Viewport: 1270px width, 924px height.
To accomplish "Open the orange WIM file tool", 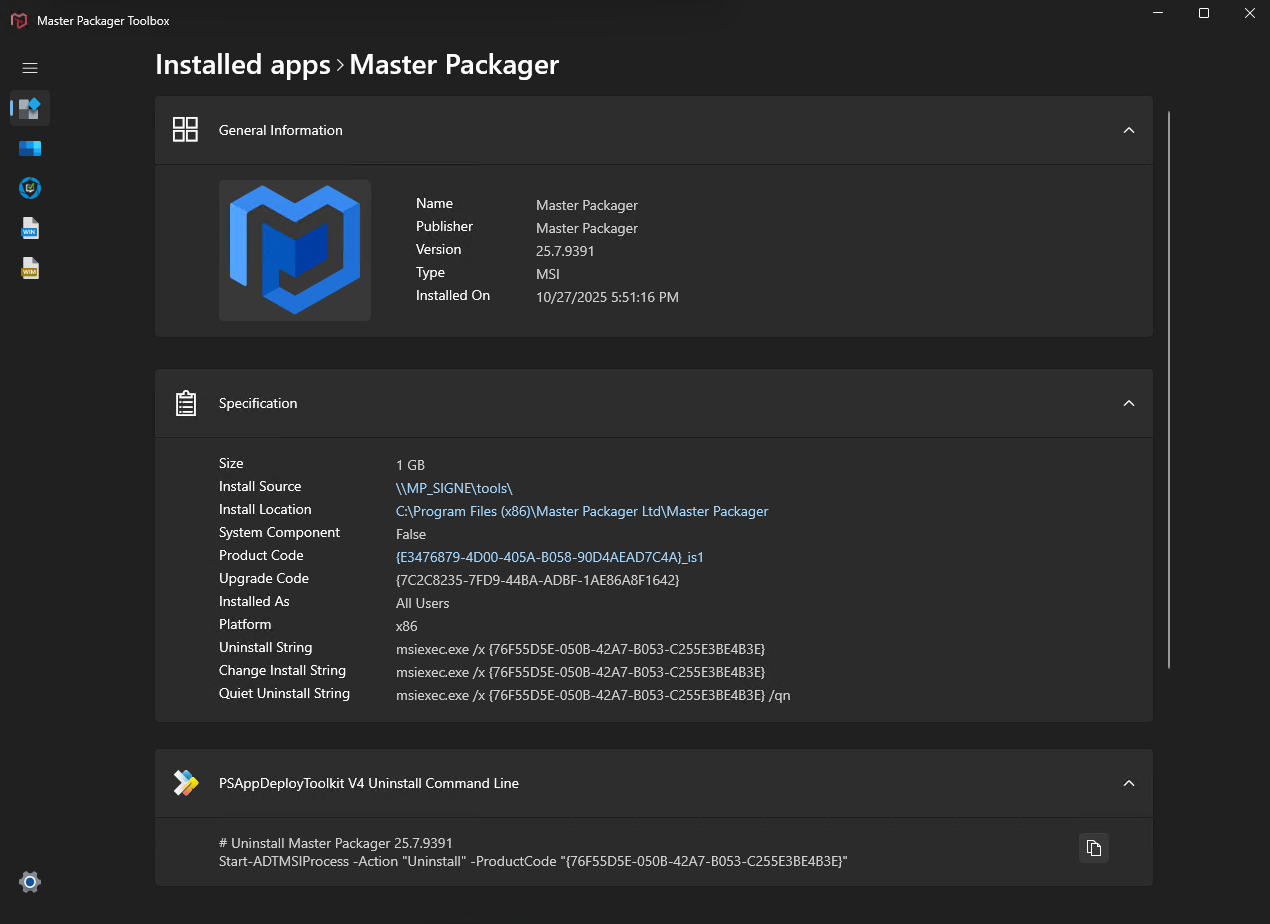I will click(30, 268).
